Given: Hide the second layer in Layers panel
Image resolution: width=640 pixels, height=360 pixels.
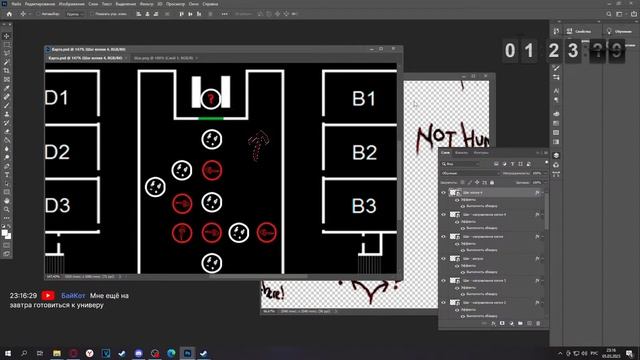Looking at the screenshot, I should pyautogui.click(x=444, y=214).
